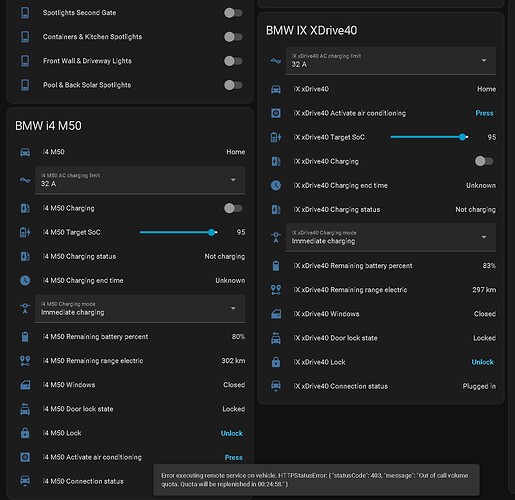This screenshot has width=515, height=500.
Task: Click the battery icon for iX xDrive40 Remaining battery percent
Action: [276, 266]
